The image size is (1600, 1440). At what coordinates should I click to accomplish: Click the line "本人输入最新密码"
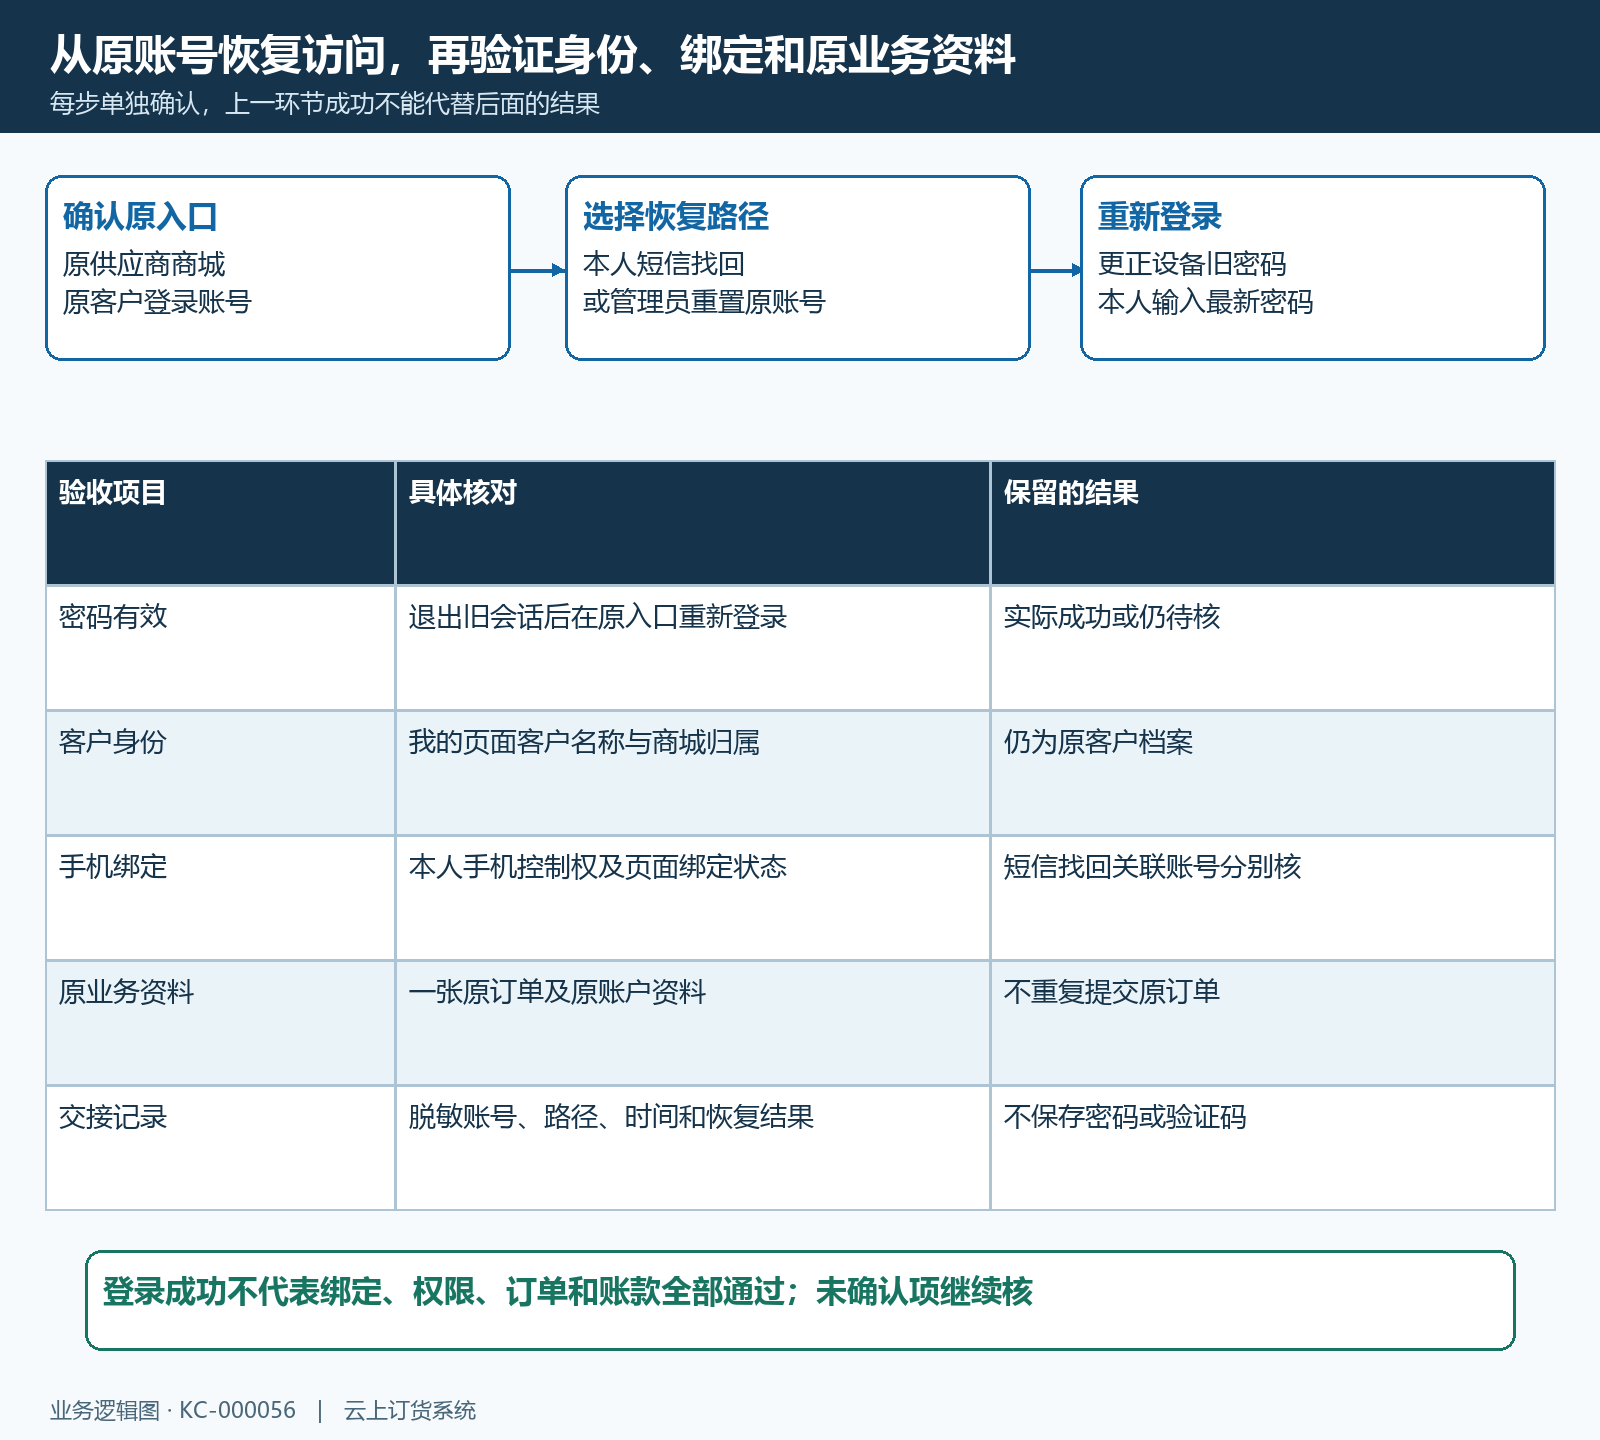click(x=1206, y=302)
